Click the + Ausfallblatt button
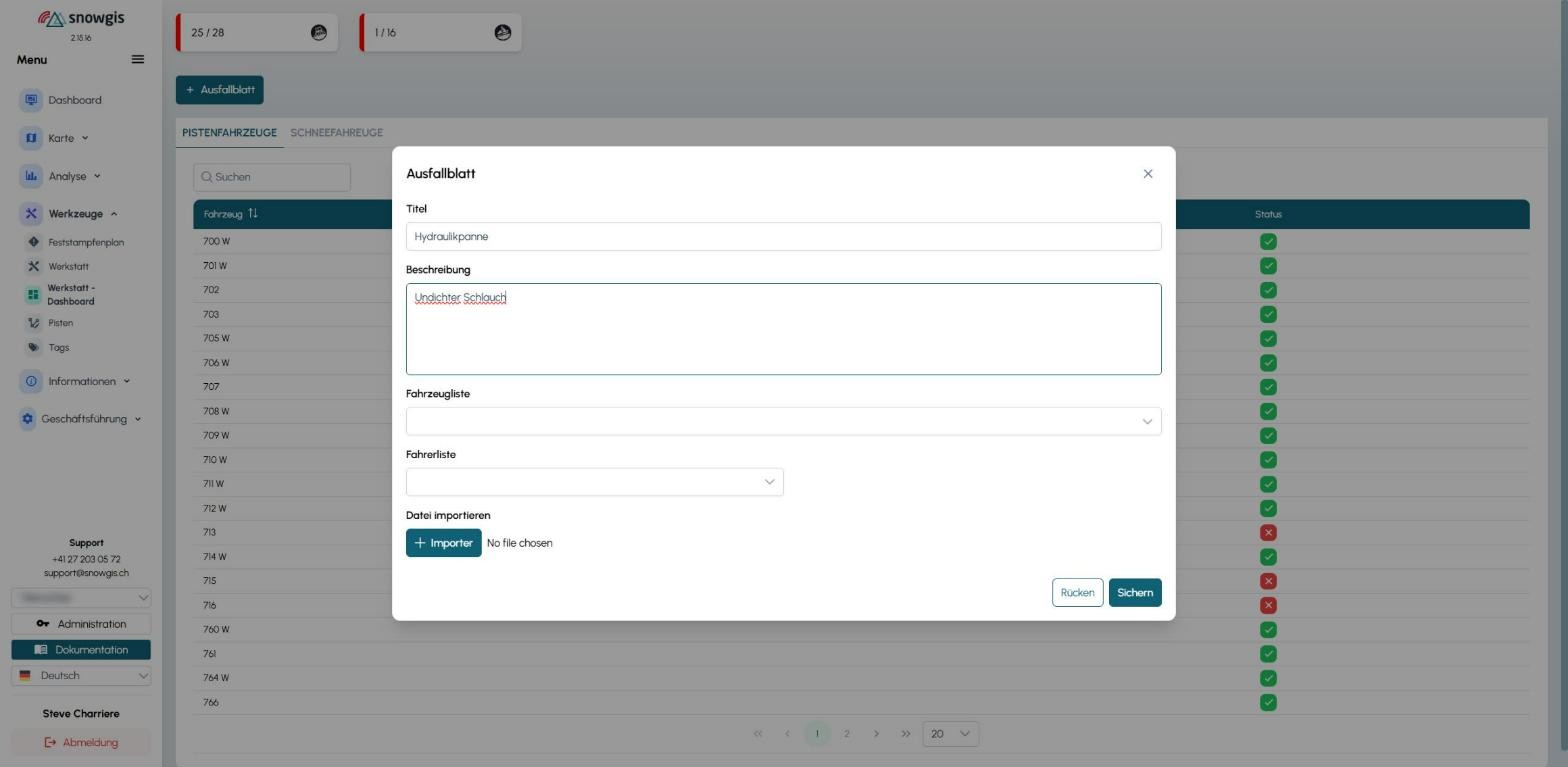Screen dimensions: 1568x767 pos(220,90)
